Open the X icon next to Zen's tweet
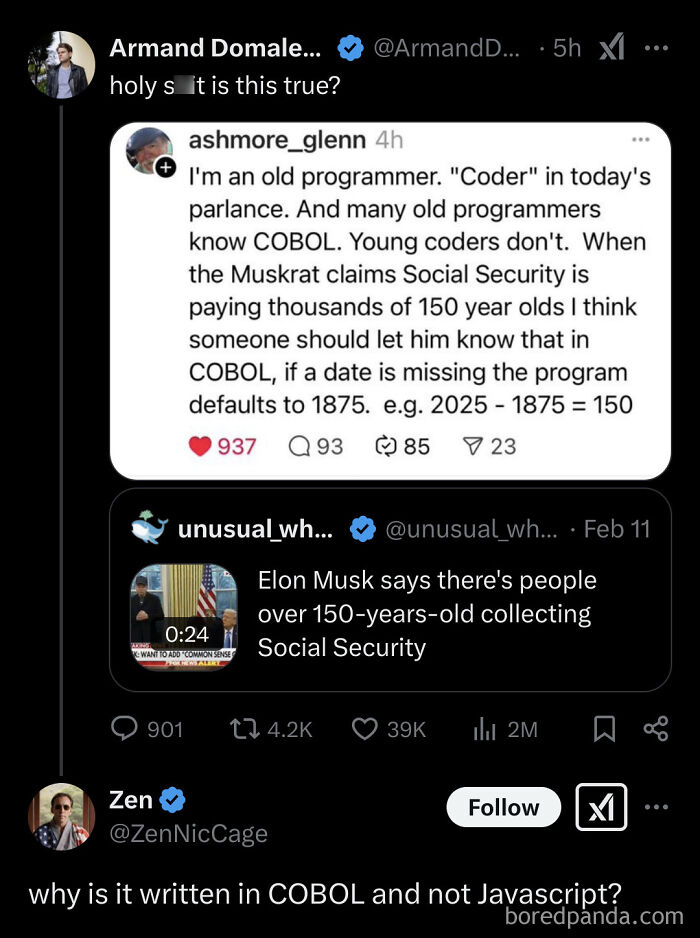This screenshot has height=938, width=700. tap(601, 807)
